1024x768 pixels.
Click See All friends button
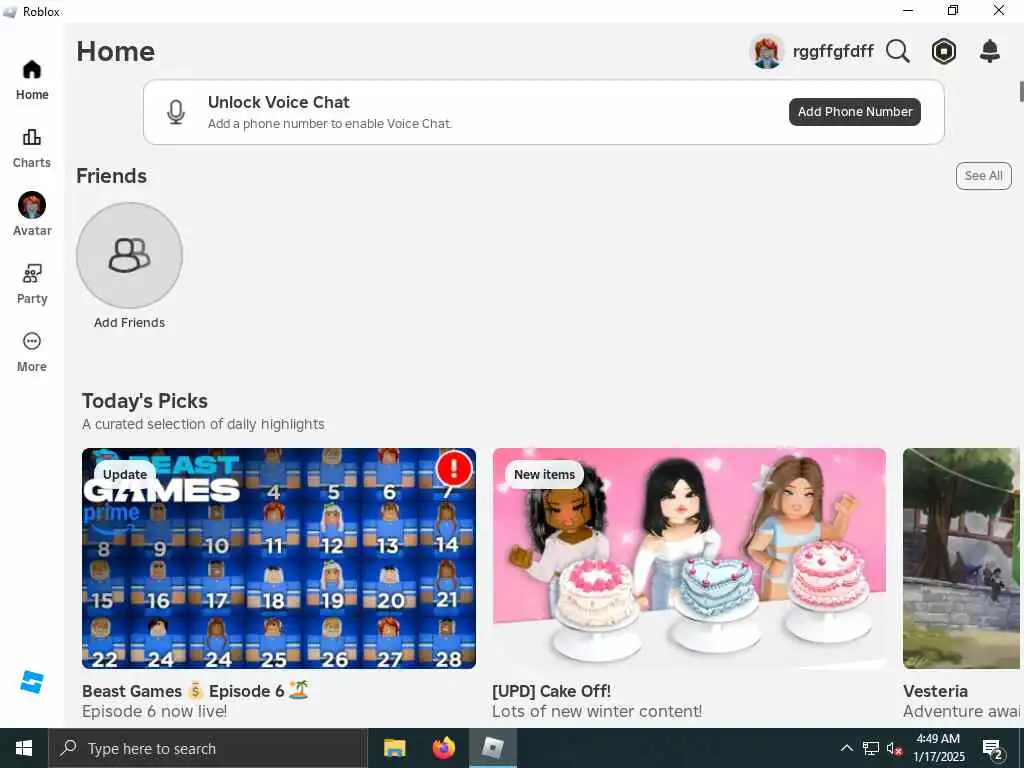984,176
